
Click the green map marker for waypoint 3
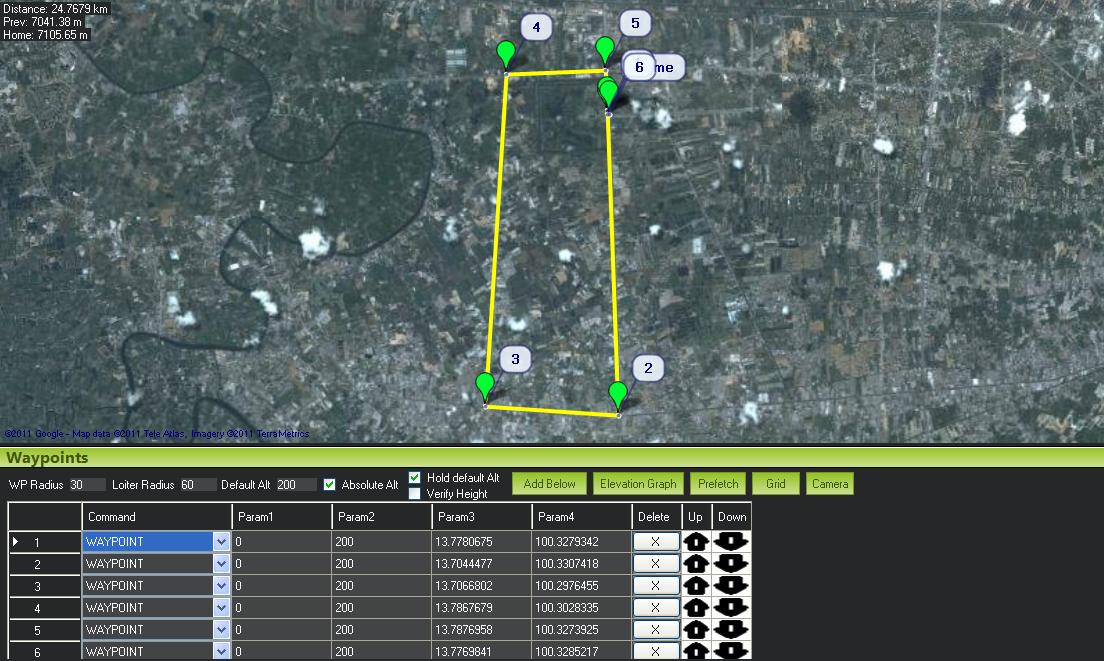point(485,385)
